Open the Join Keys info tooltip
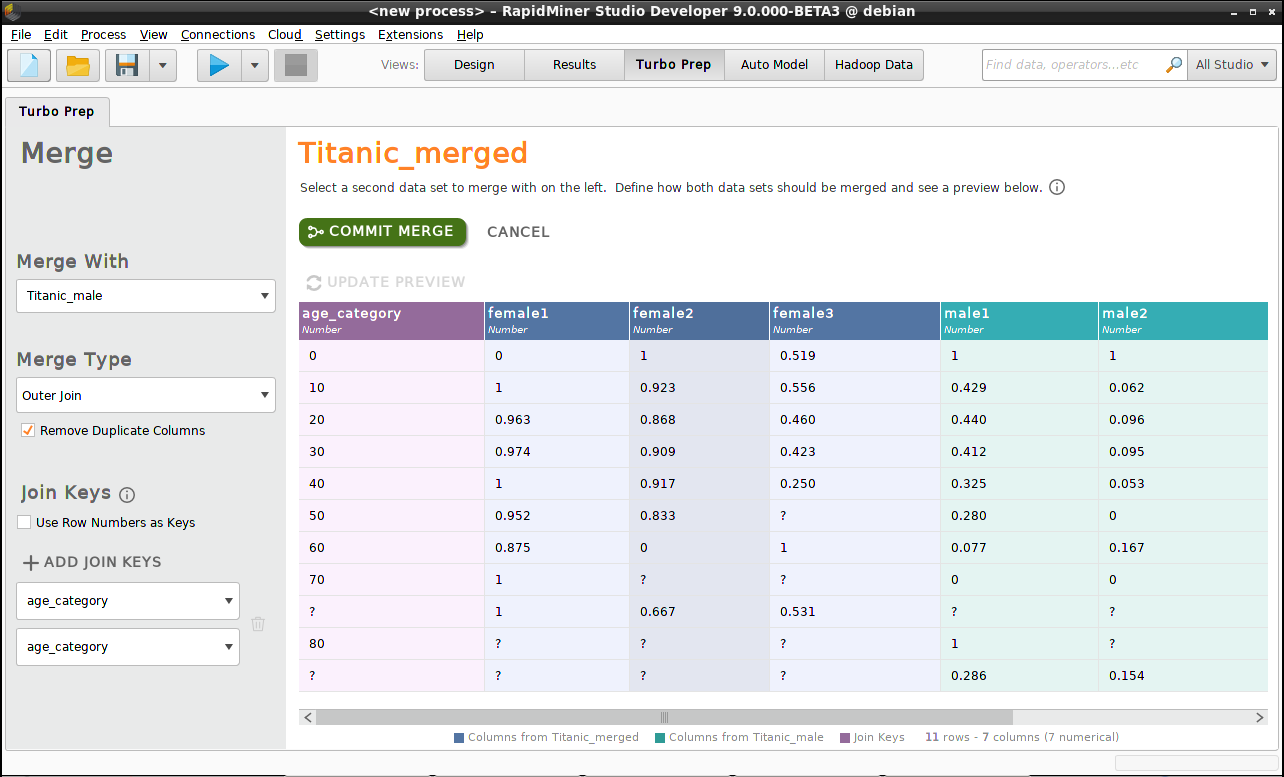 coord(126,494)
